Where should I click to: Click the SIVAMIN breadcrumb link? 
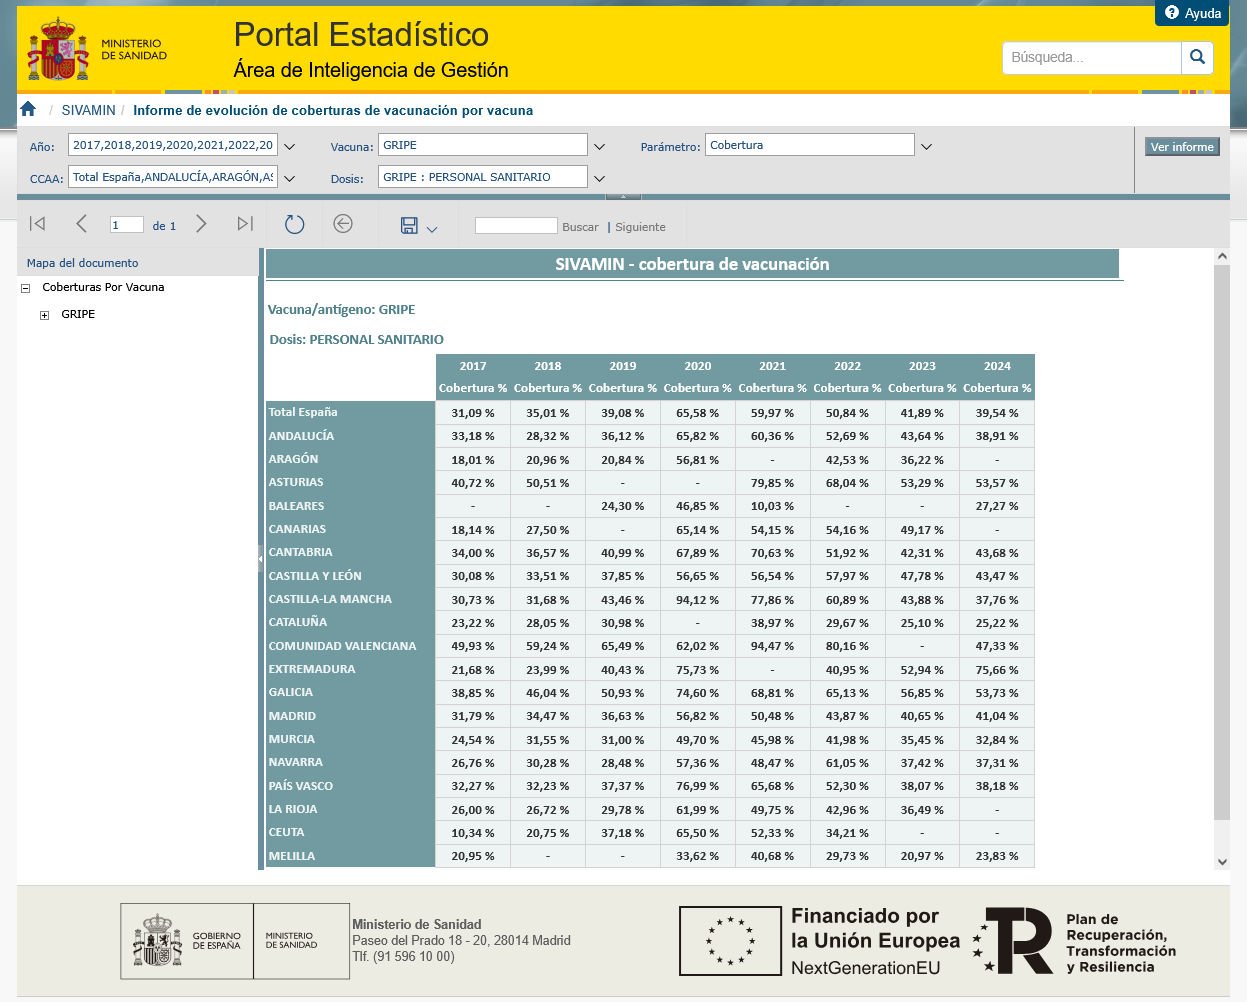point(88,110)
